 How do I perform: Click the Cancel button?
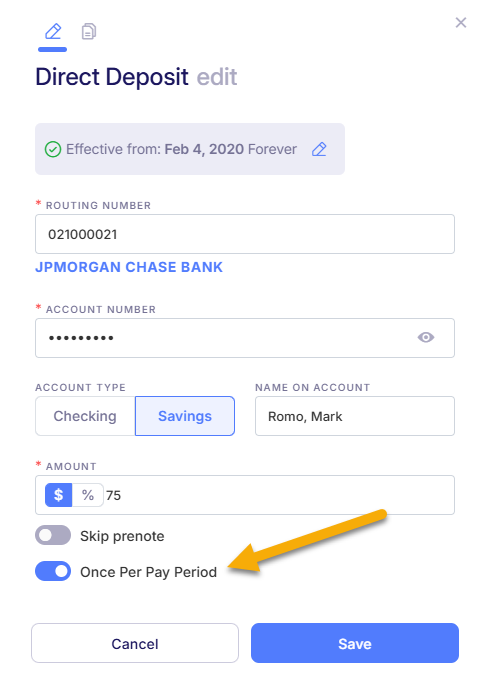click(x=135, y=643)
